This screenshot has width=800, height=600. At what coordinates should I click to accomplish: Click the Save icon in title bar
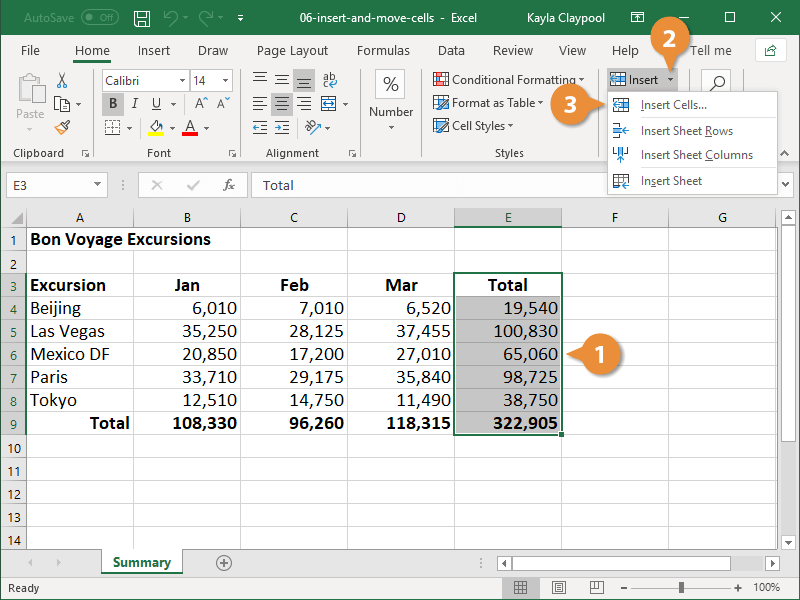142,18
